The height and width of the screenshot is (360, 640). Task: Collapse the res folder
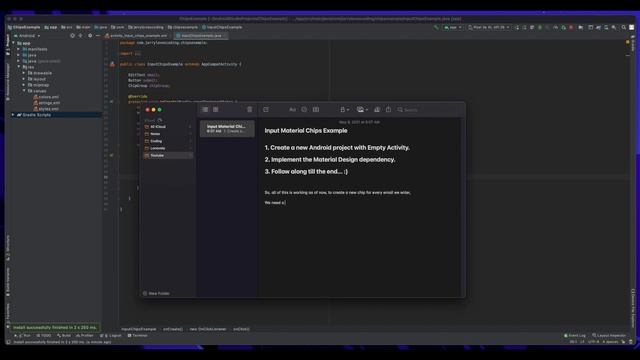[18, 67]
